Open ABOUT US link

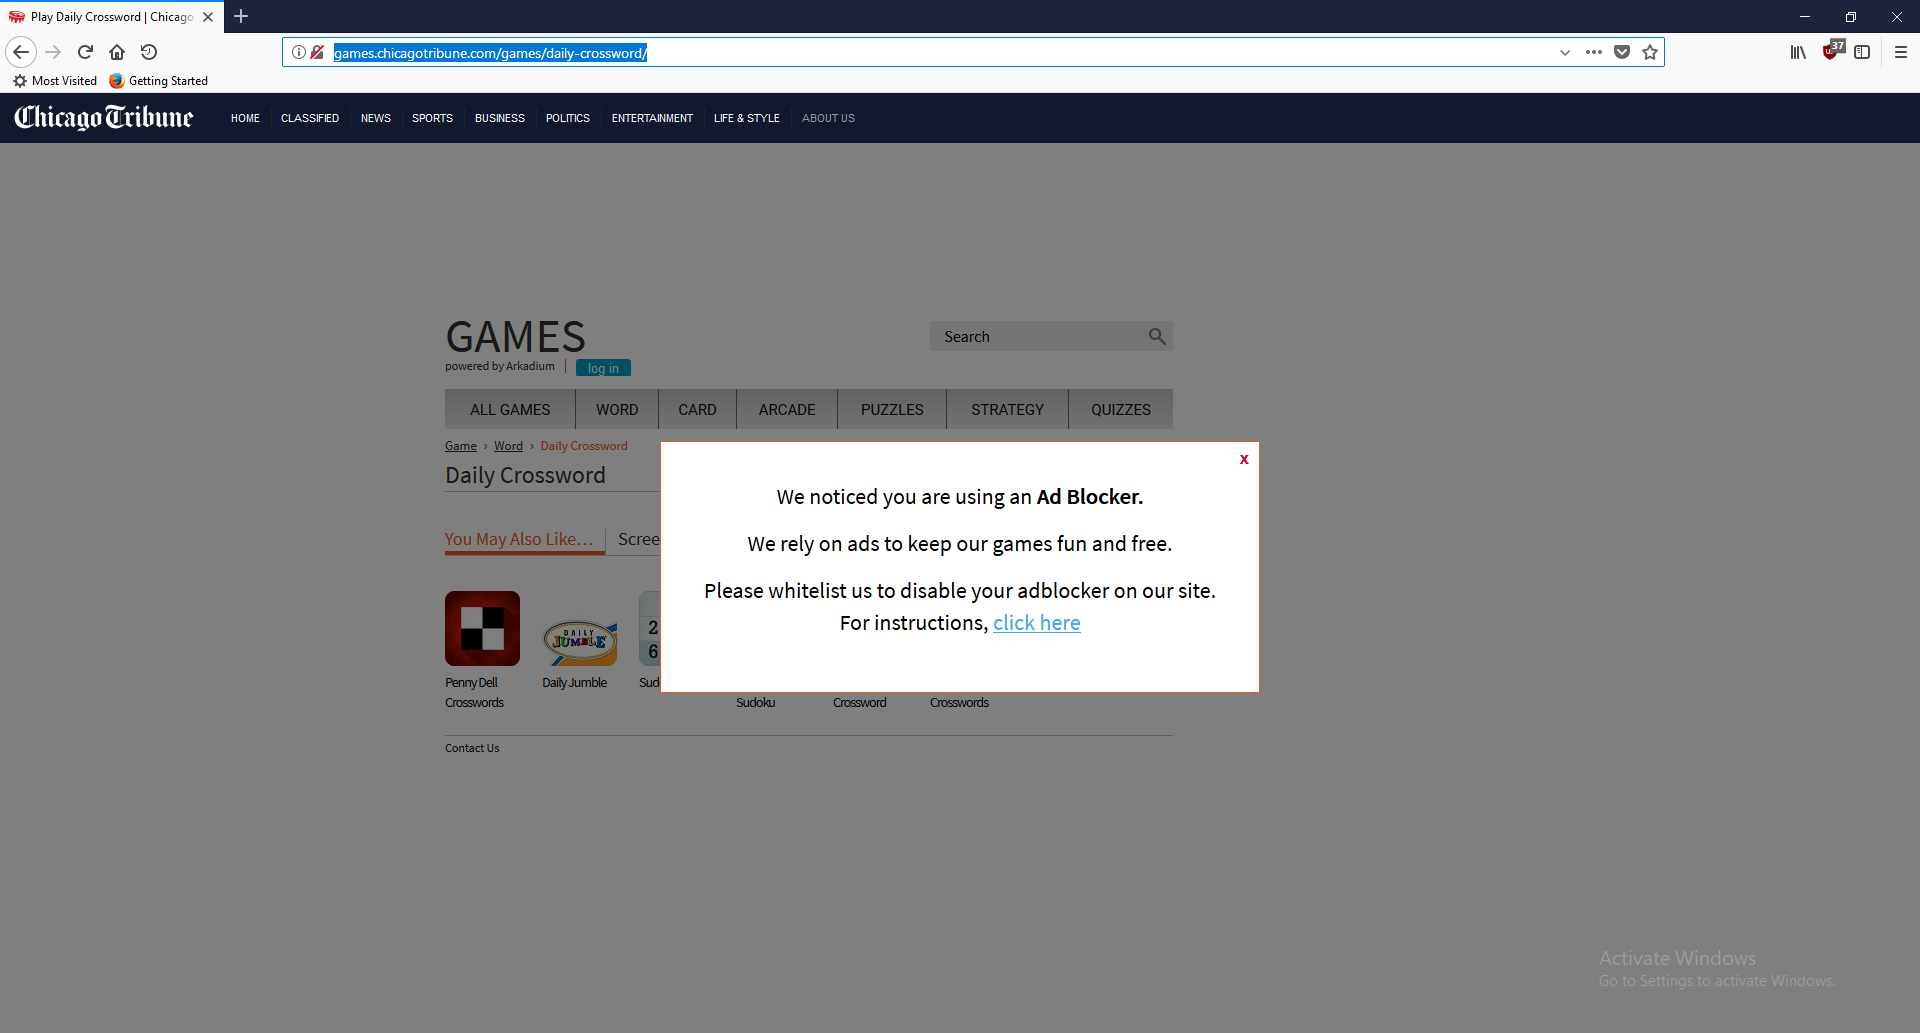click(x=828, y=118)
